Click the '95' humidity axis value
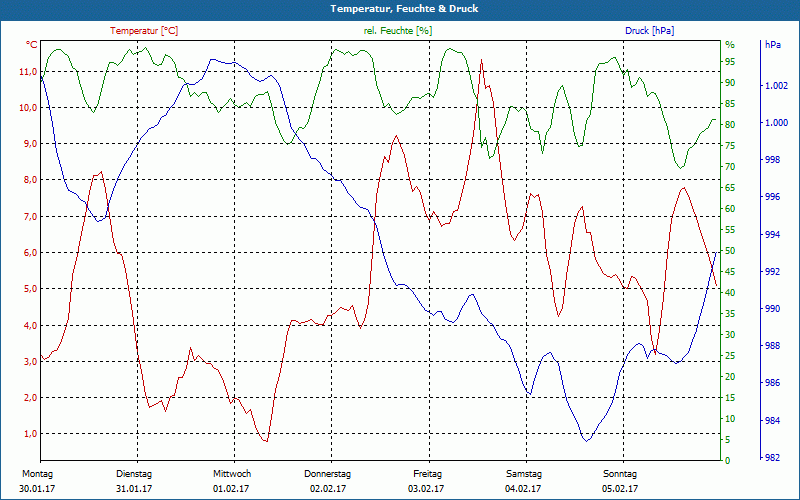 [730, 62]
